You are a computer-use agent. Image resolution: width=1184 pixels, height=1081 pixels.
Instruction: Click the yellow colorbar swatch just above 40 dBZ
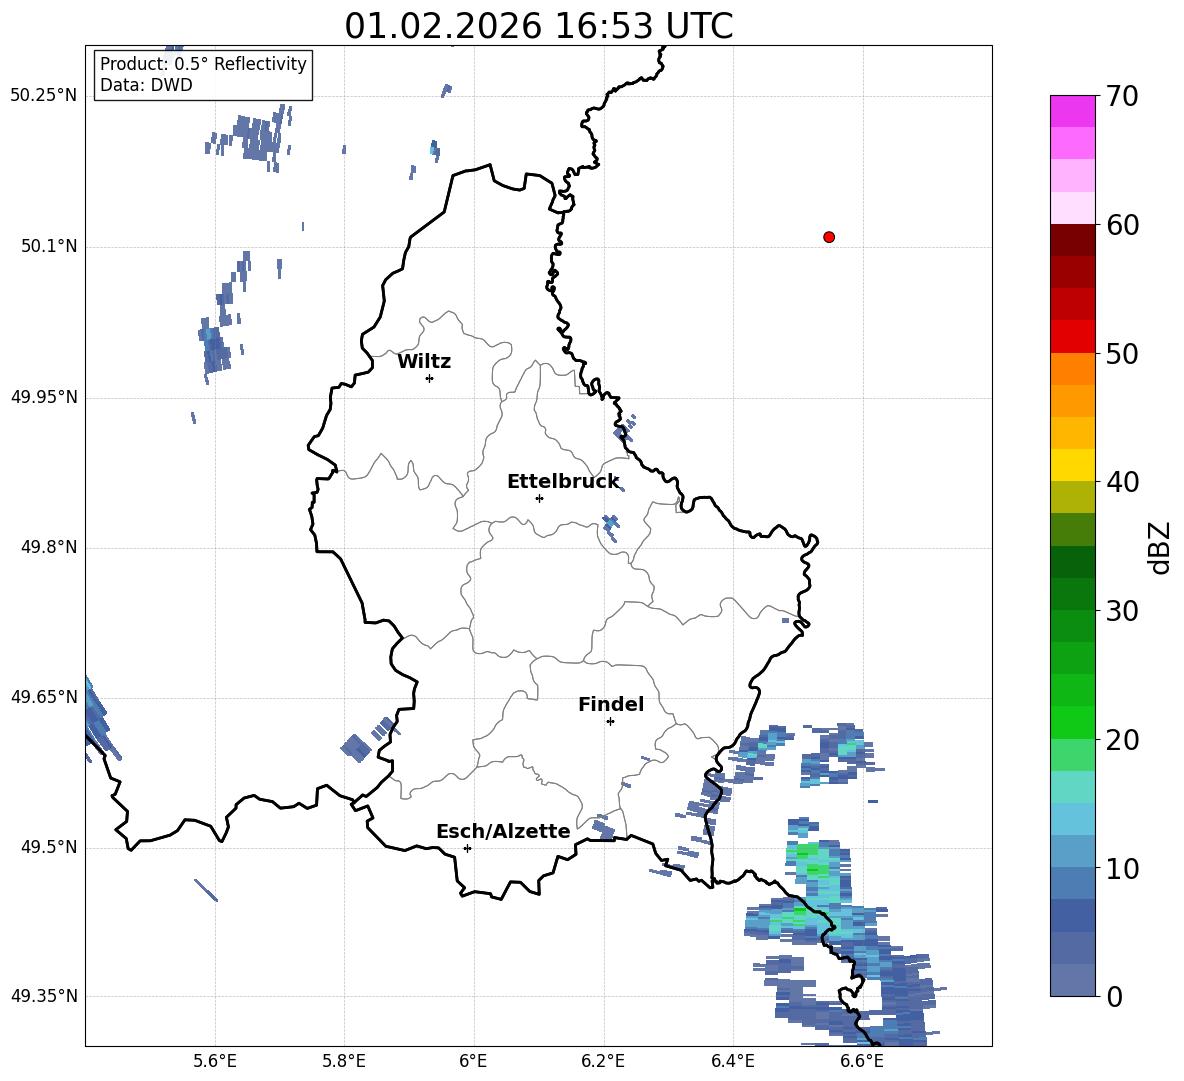click(1072, 465)
